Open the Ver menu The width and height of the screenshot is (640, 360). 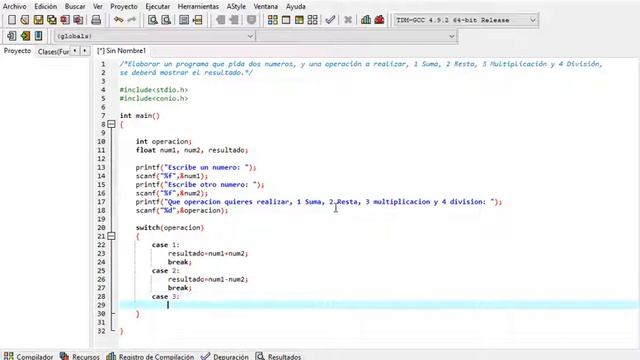pos(98,7)
